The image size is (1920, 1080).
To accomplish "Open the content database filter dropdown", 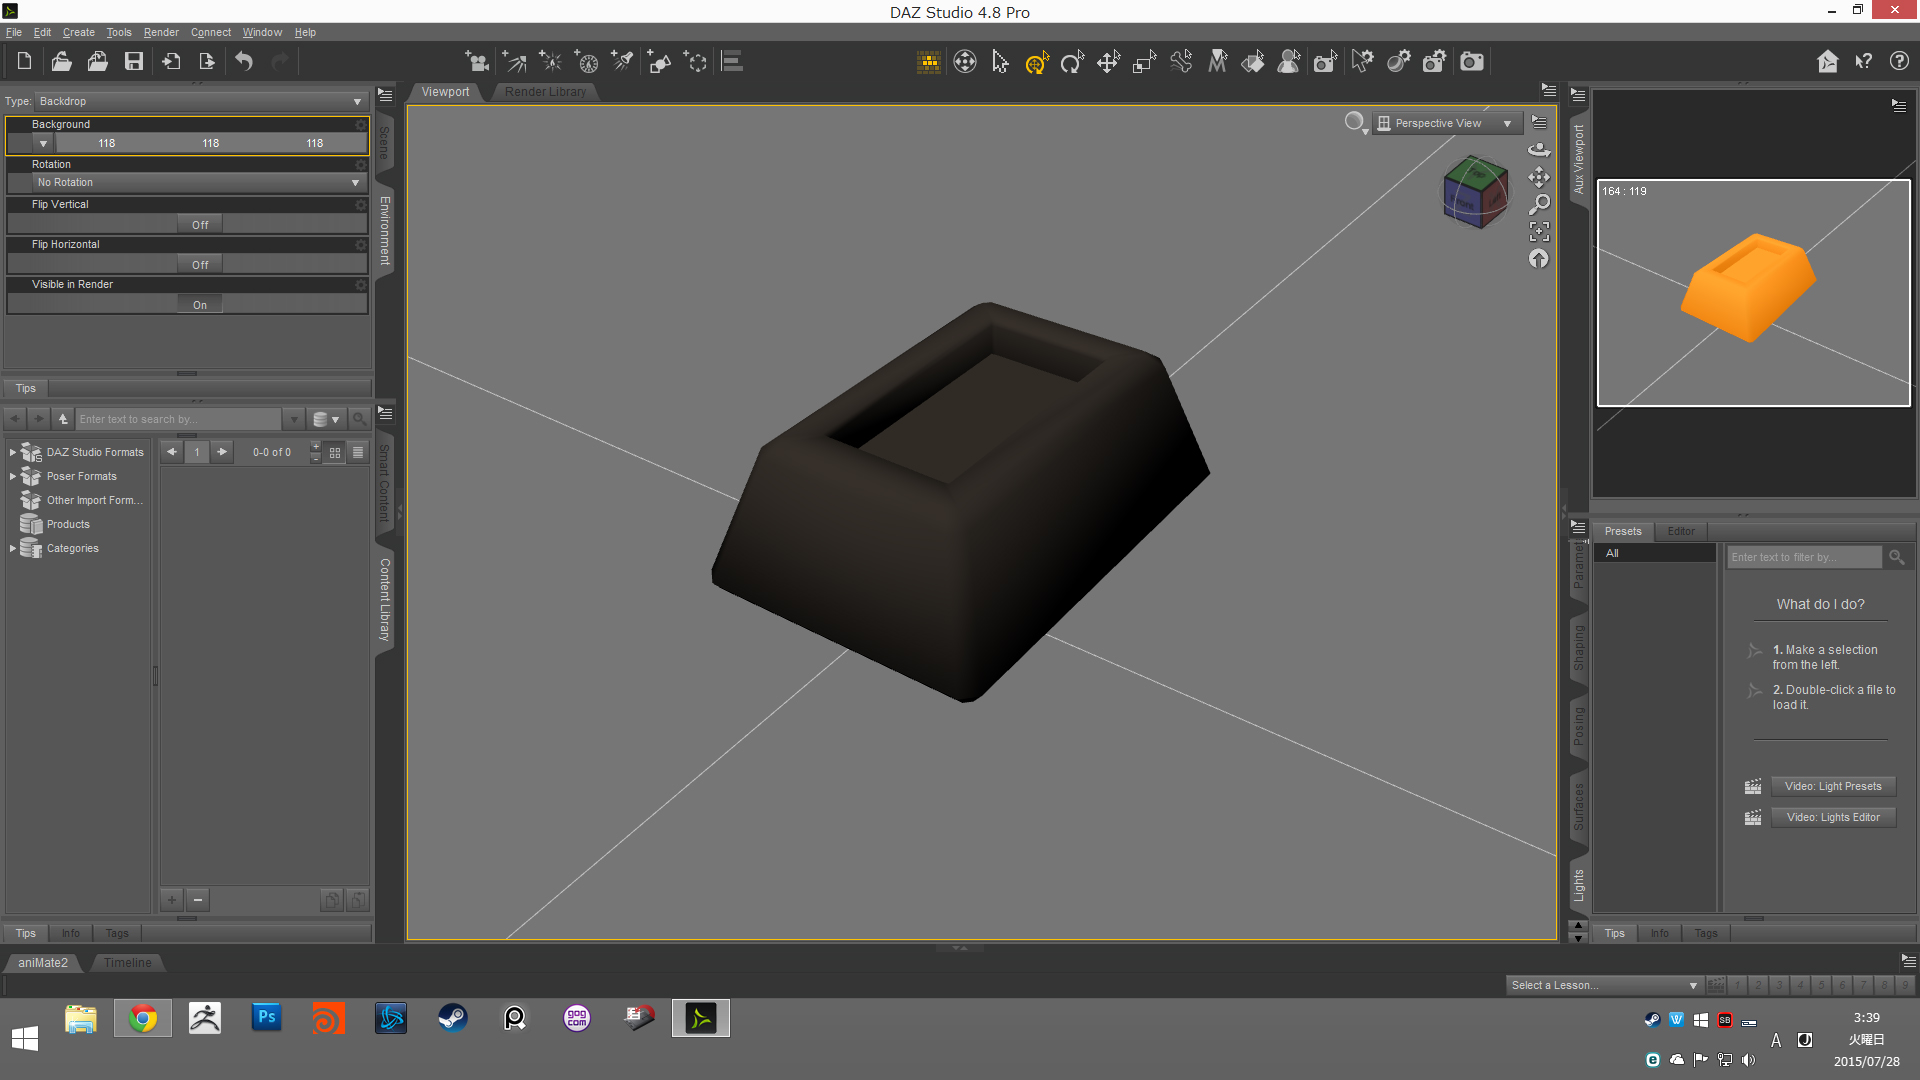I will click(326, 419).
